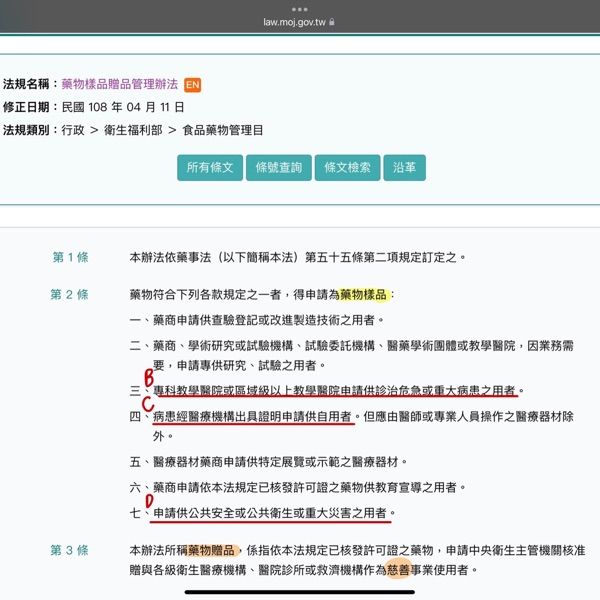Click the orange EN language badge
This screenshot has width=600, height=600.
point(193,84)
